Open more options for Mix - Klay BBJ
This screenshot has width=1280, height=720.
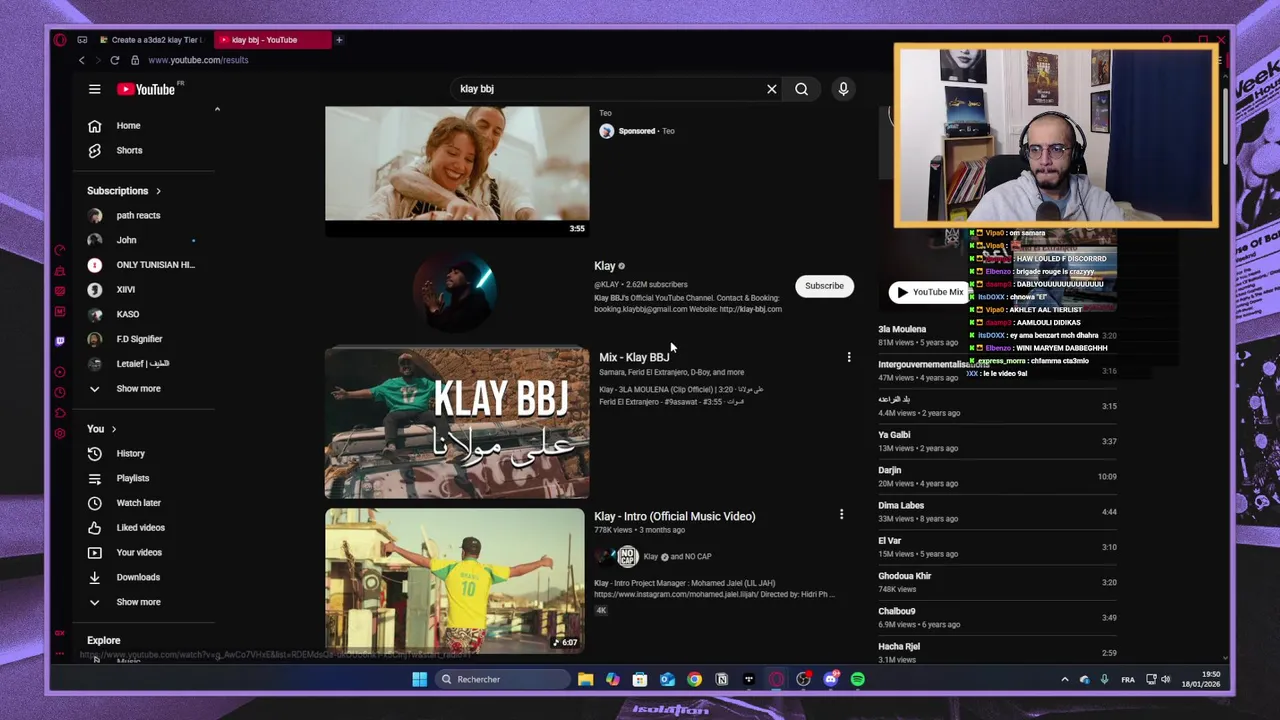[x=849, y=357]
